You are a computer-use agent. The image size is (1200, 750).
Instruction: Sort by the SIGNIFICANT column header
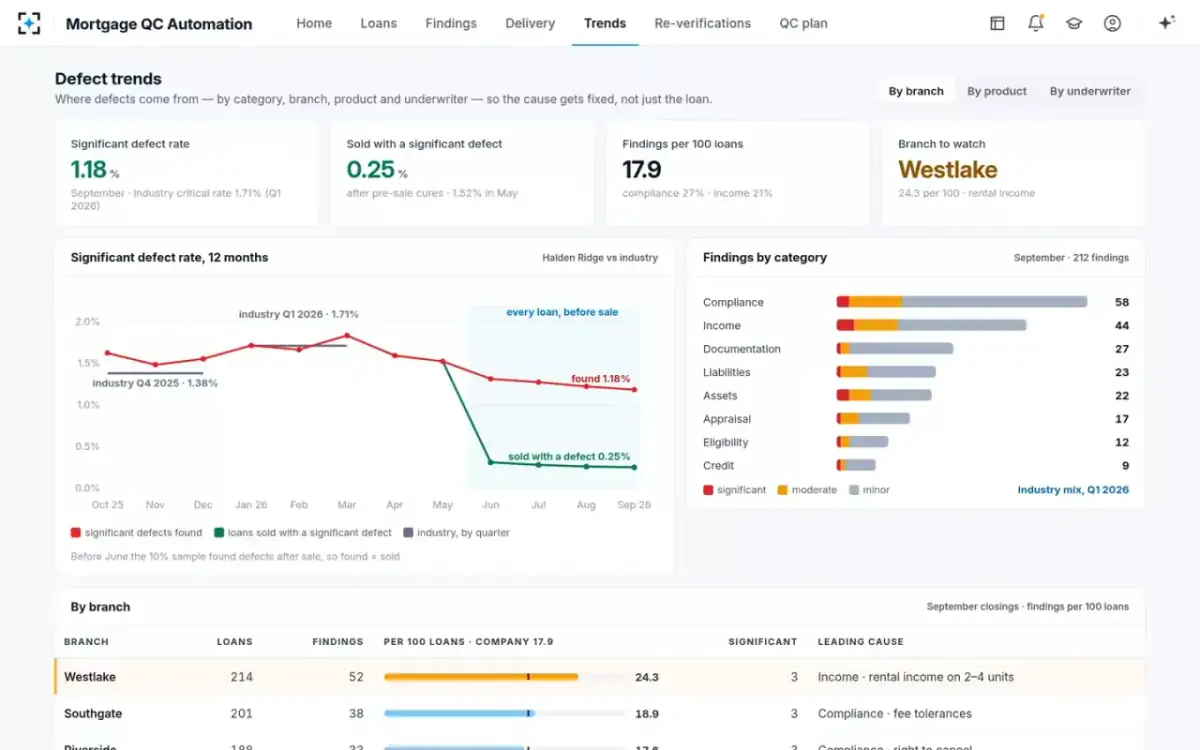(x=763, y=642)
